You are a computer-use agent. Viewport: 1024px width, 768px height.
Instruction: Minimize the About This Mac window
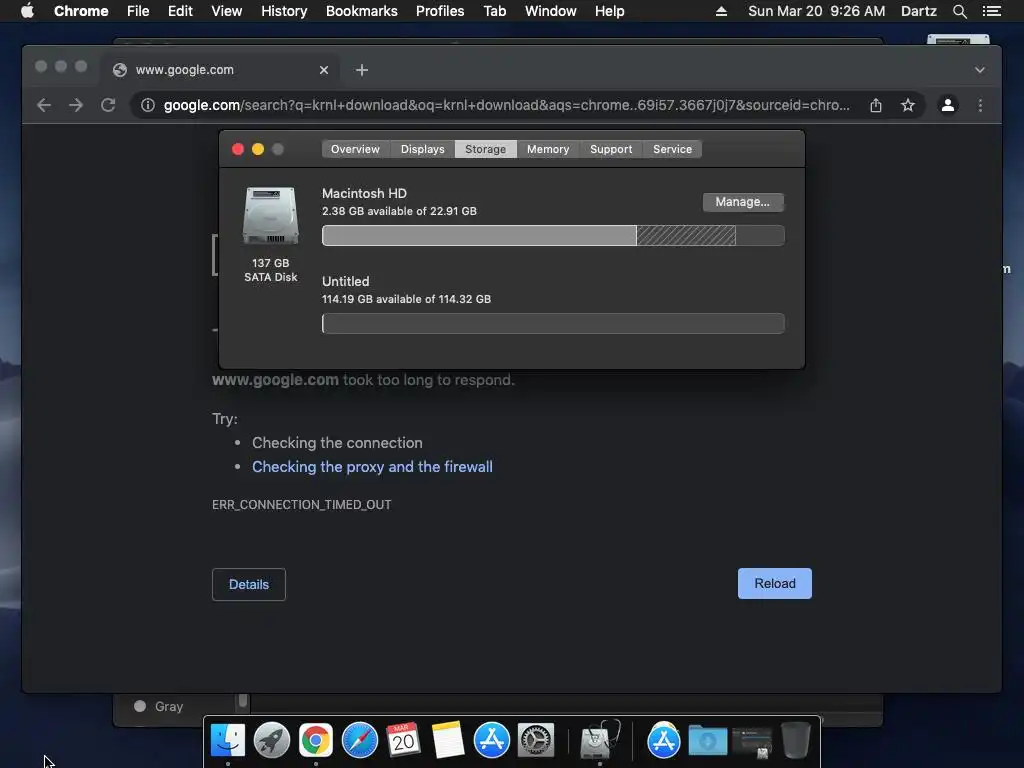coord(258,150)
